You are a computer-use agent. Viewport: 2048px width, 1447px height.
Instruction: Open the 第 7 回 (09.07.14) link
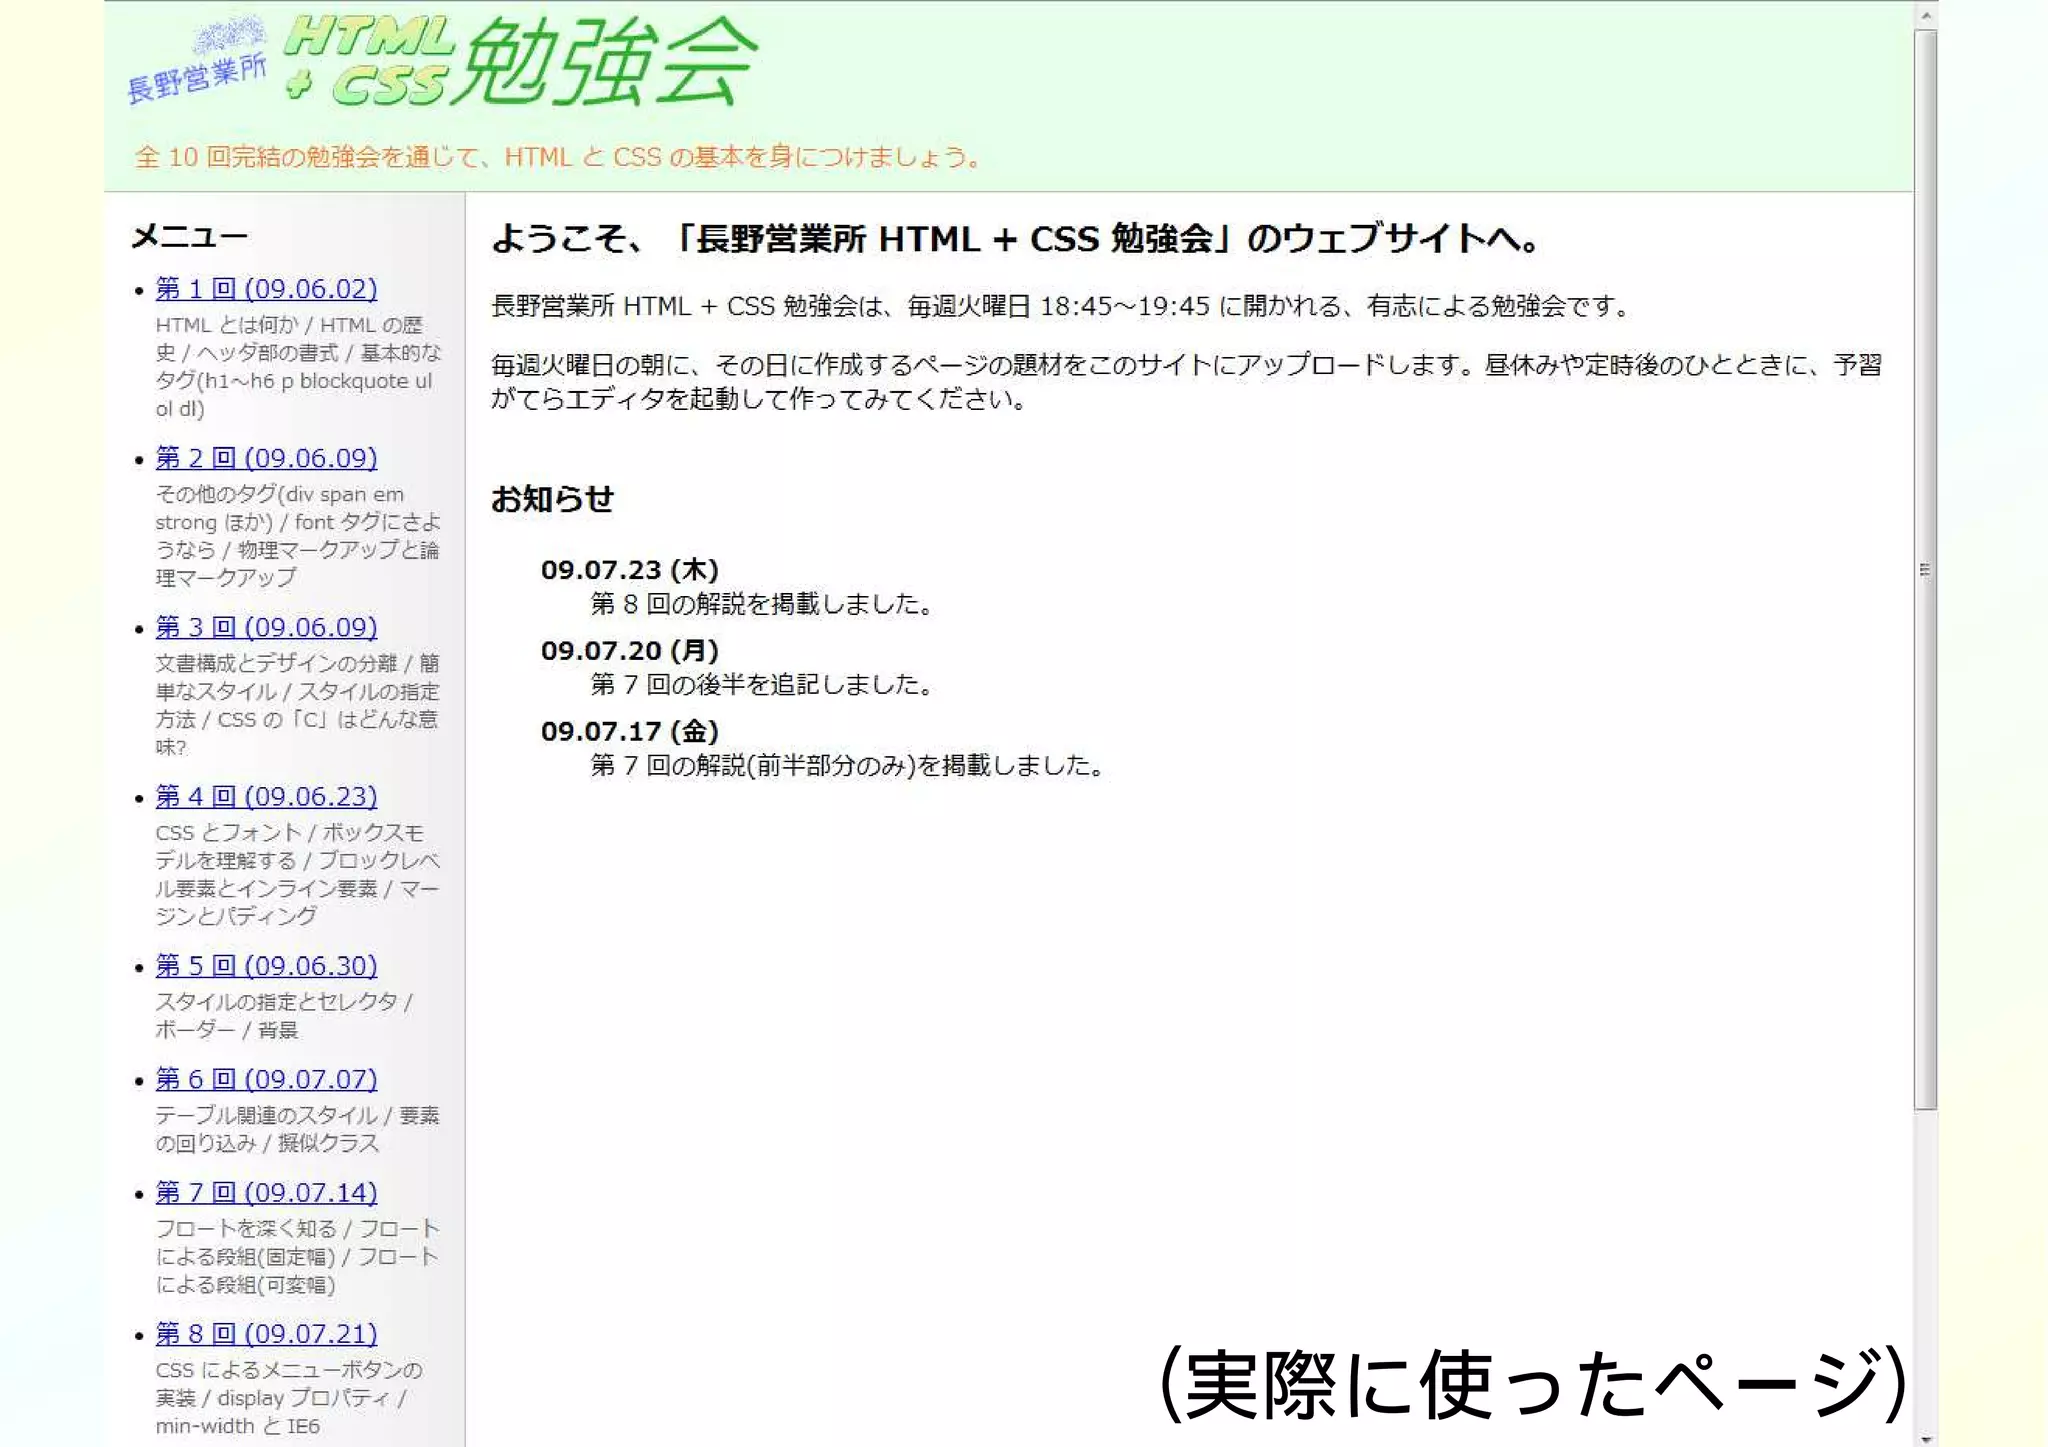[266, 1192]
